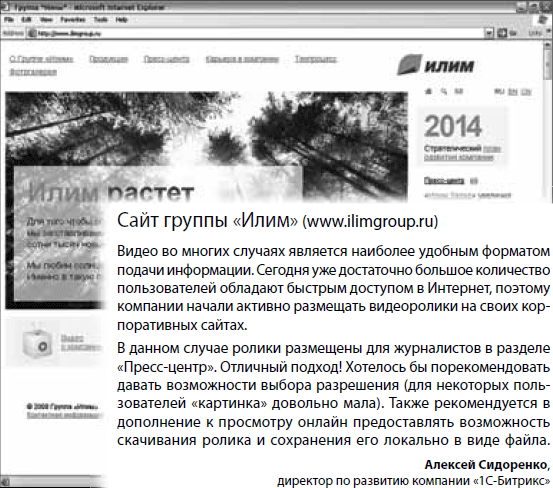The image size is (553, 488).
Task: Switch site language to RU
Action: tap(499, 92)
